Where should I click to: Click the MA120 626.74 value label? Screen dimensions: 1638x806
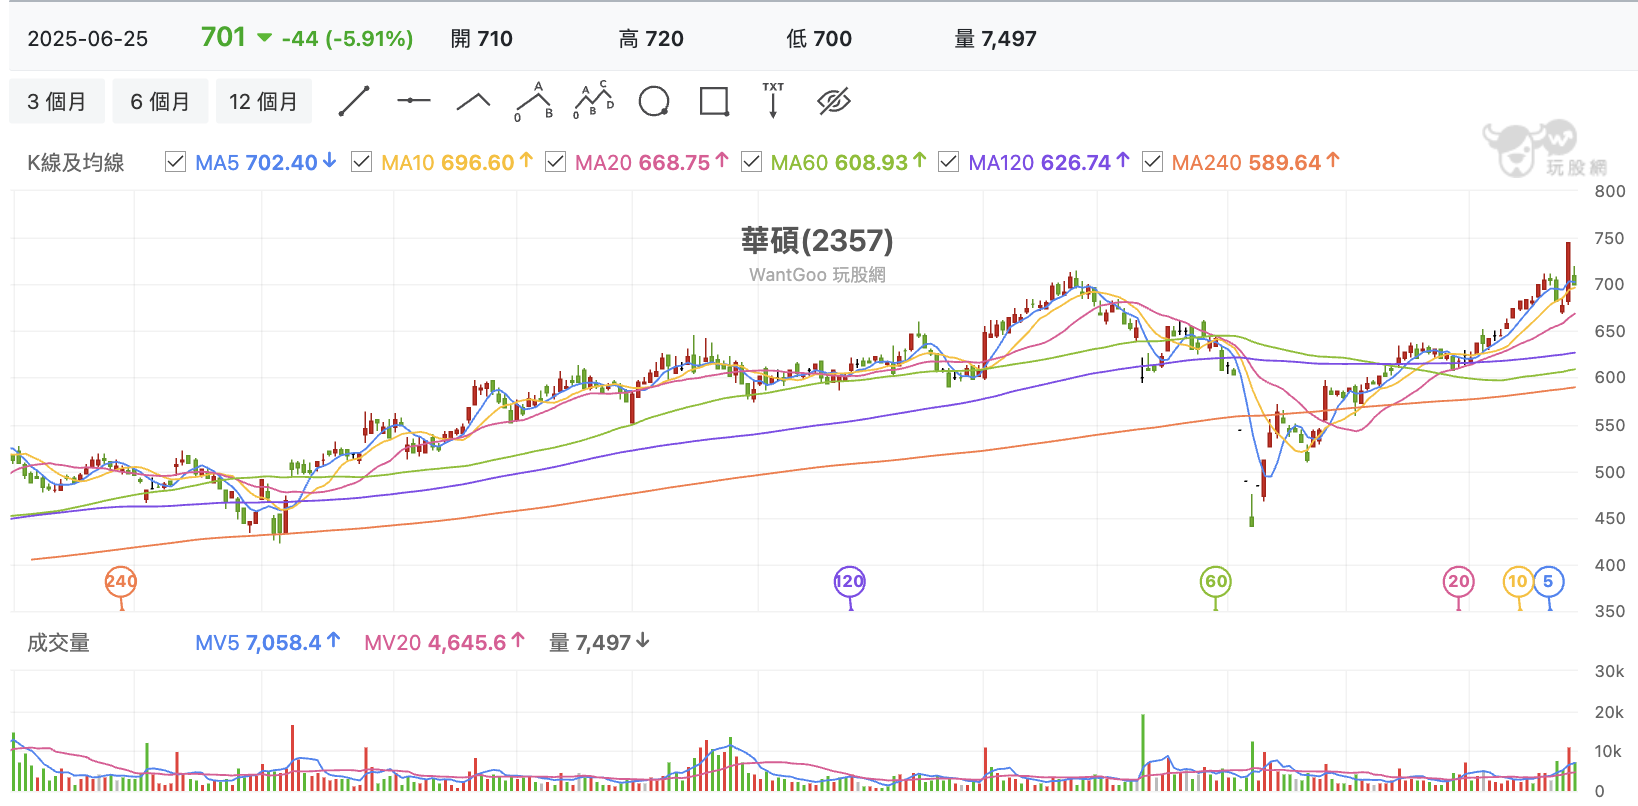1049,162
